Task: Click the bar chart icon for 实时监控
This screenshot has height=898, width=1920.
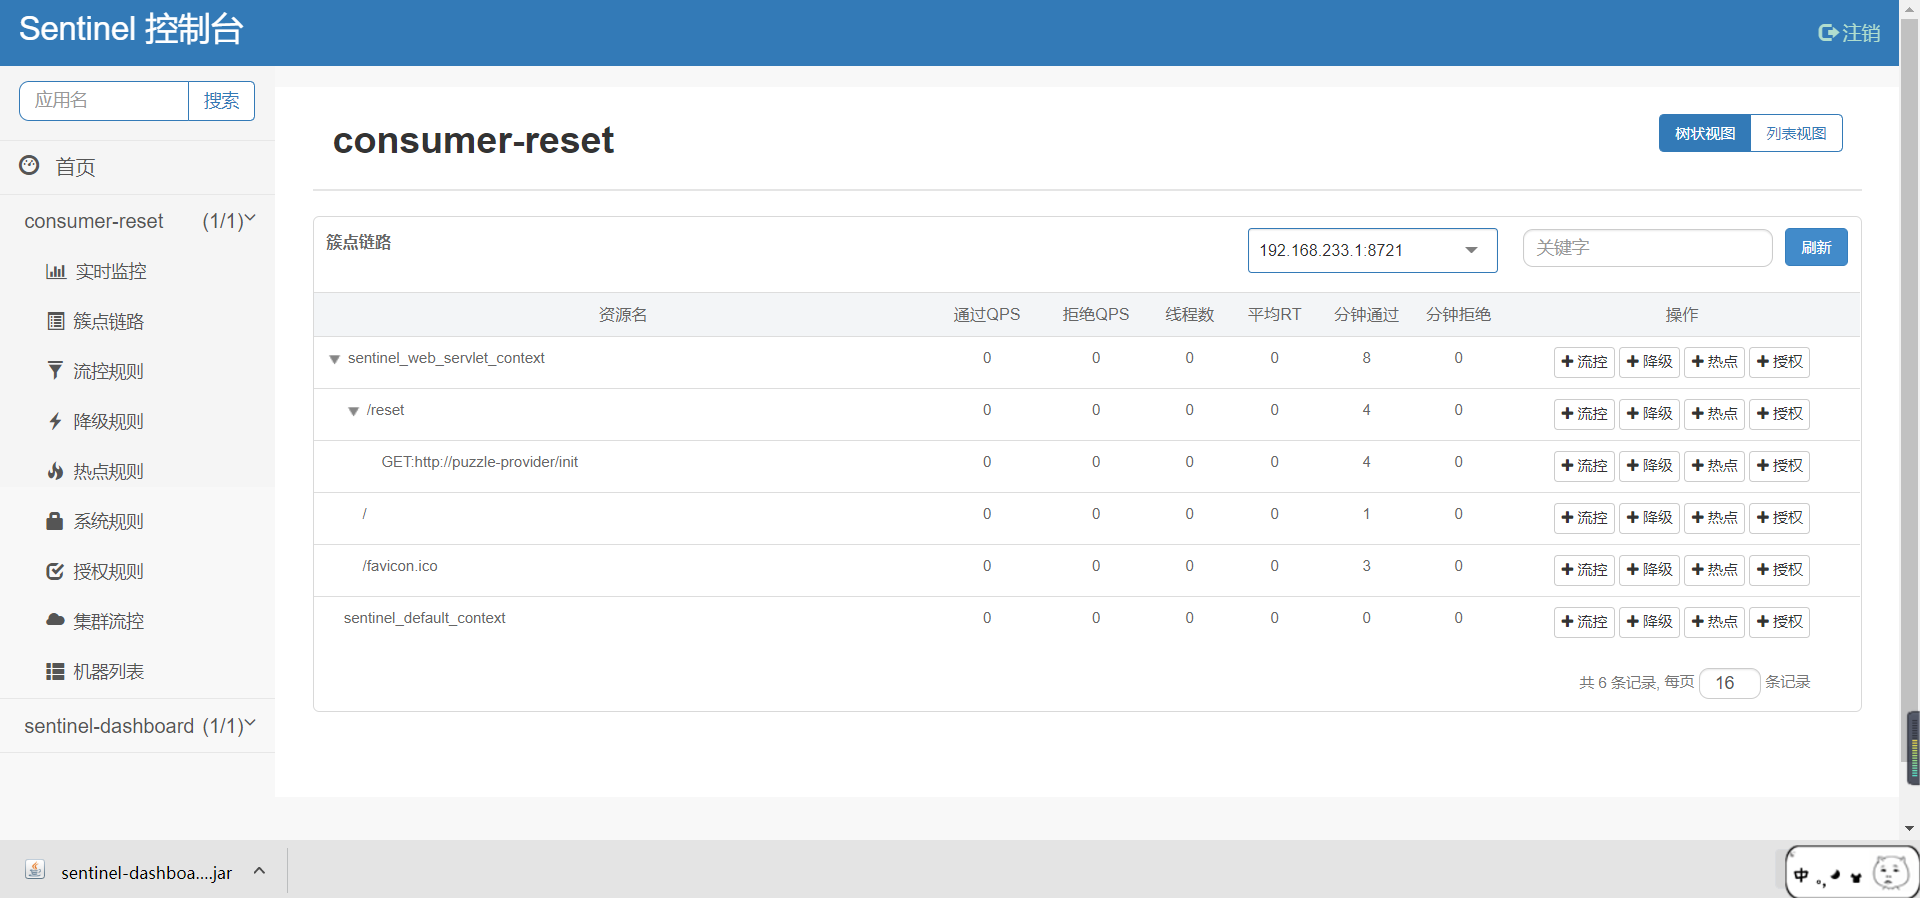Action: tap(55, 272)
